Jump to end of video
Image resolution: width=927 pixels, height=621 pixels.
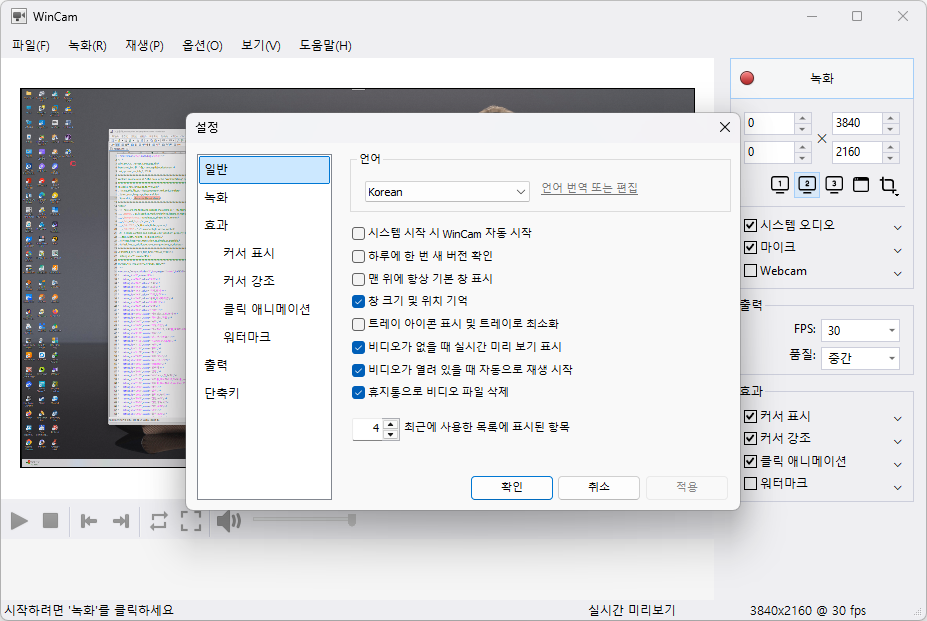pos(121,521)
